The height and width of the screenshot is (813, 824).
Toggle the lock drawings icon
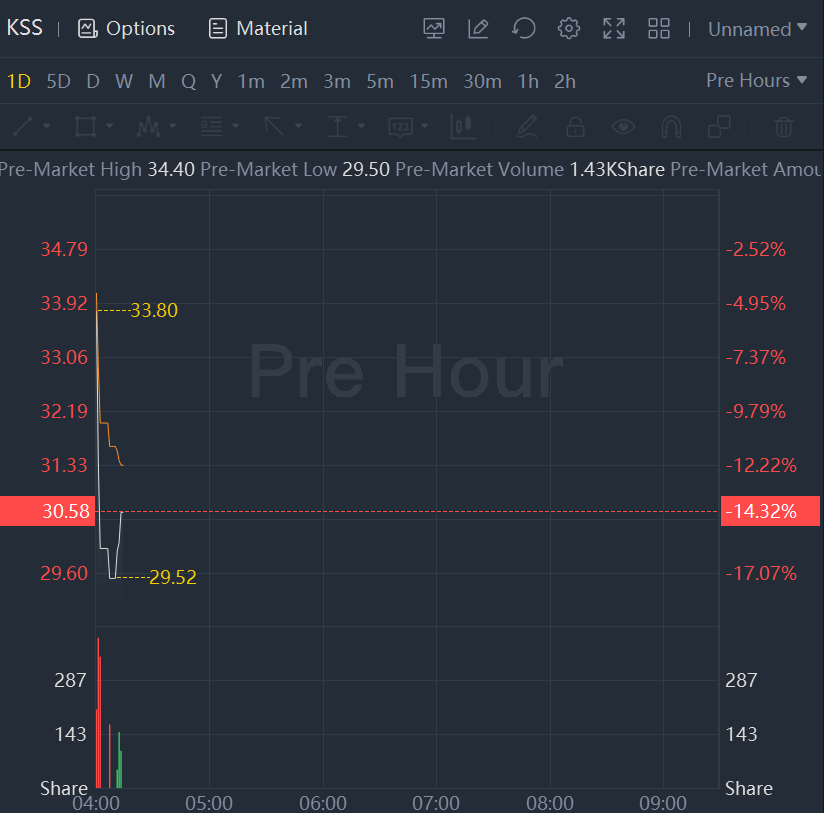pyautogui.click(x=575, y=127)
